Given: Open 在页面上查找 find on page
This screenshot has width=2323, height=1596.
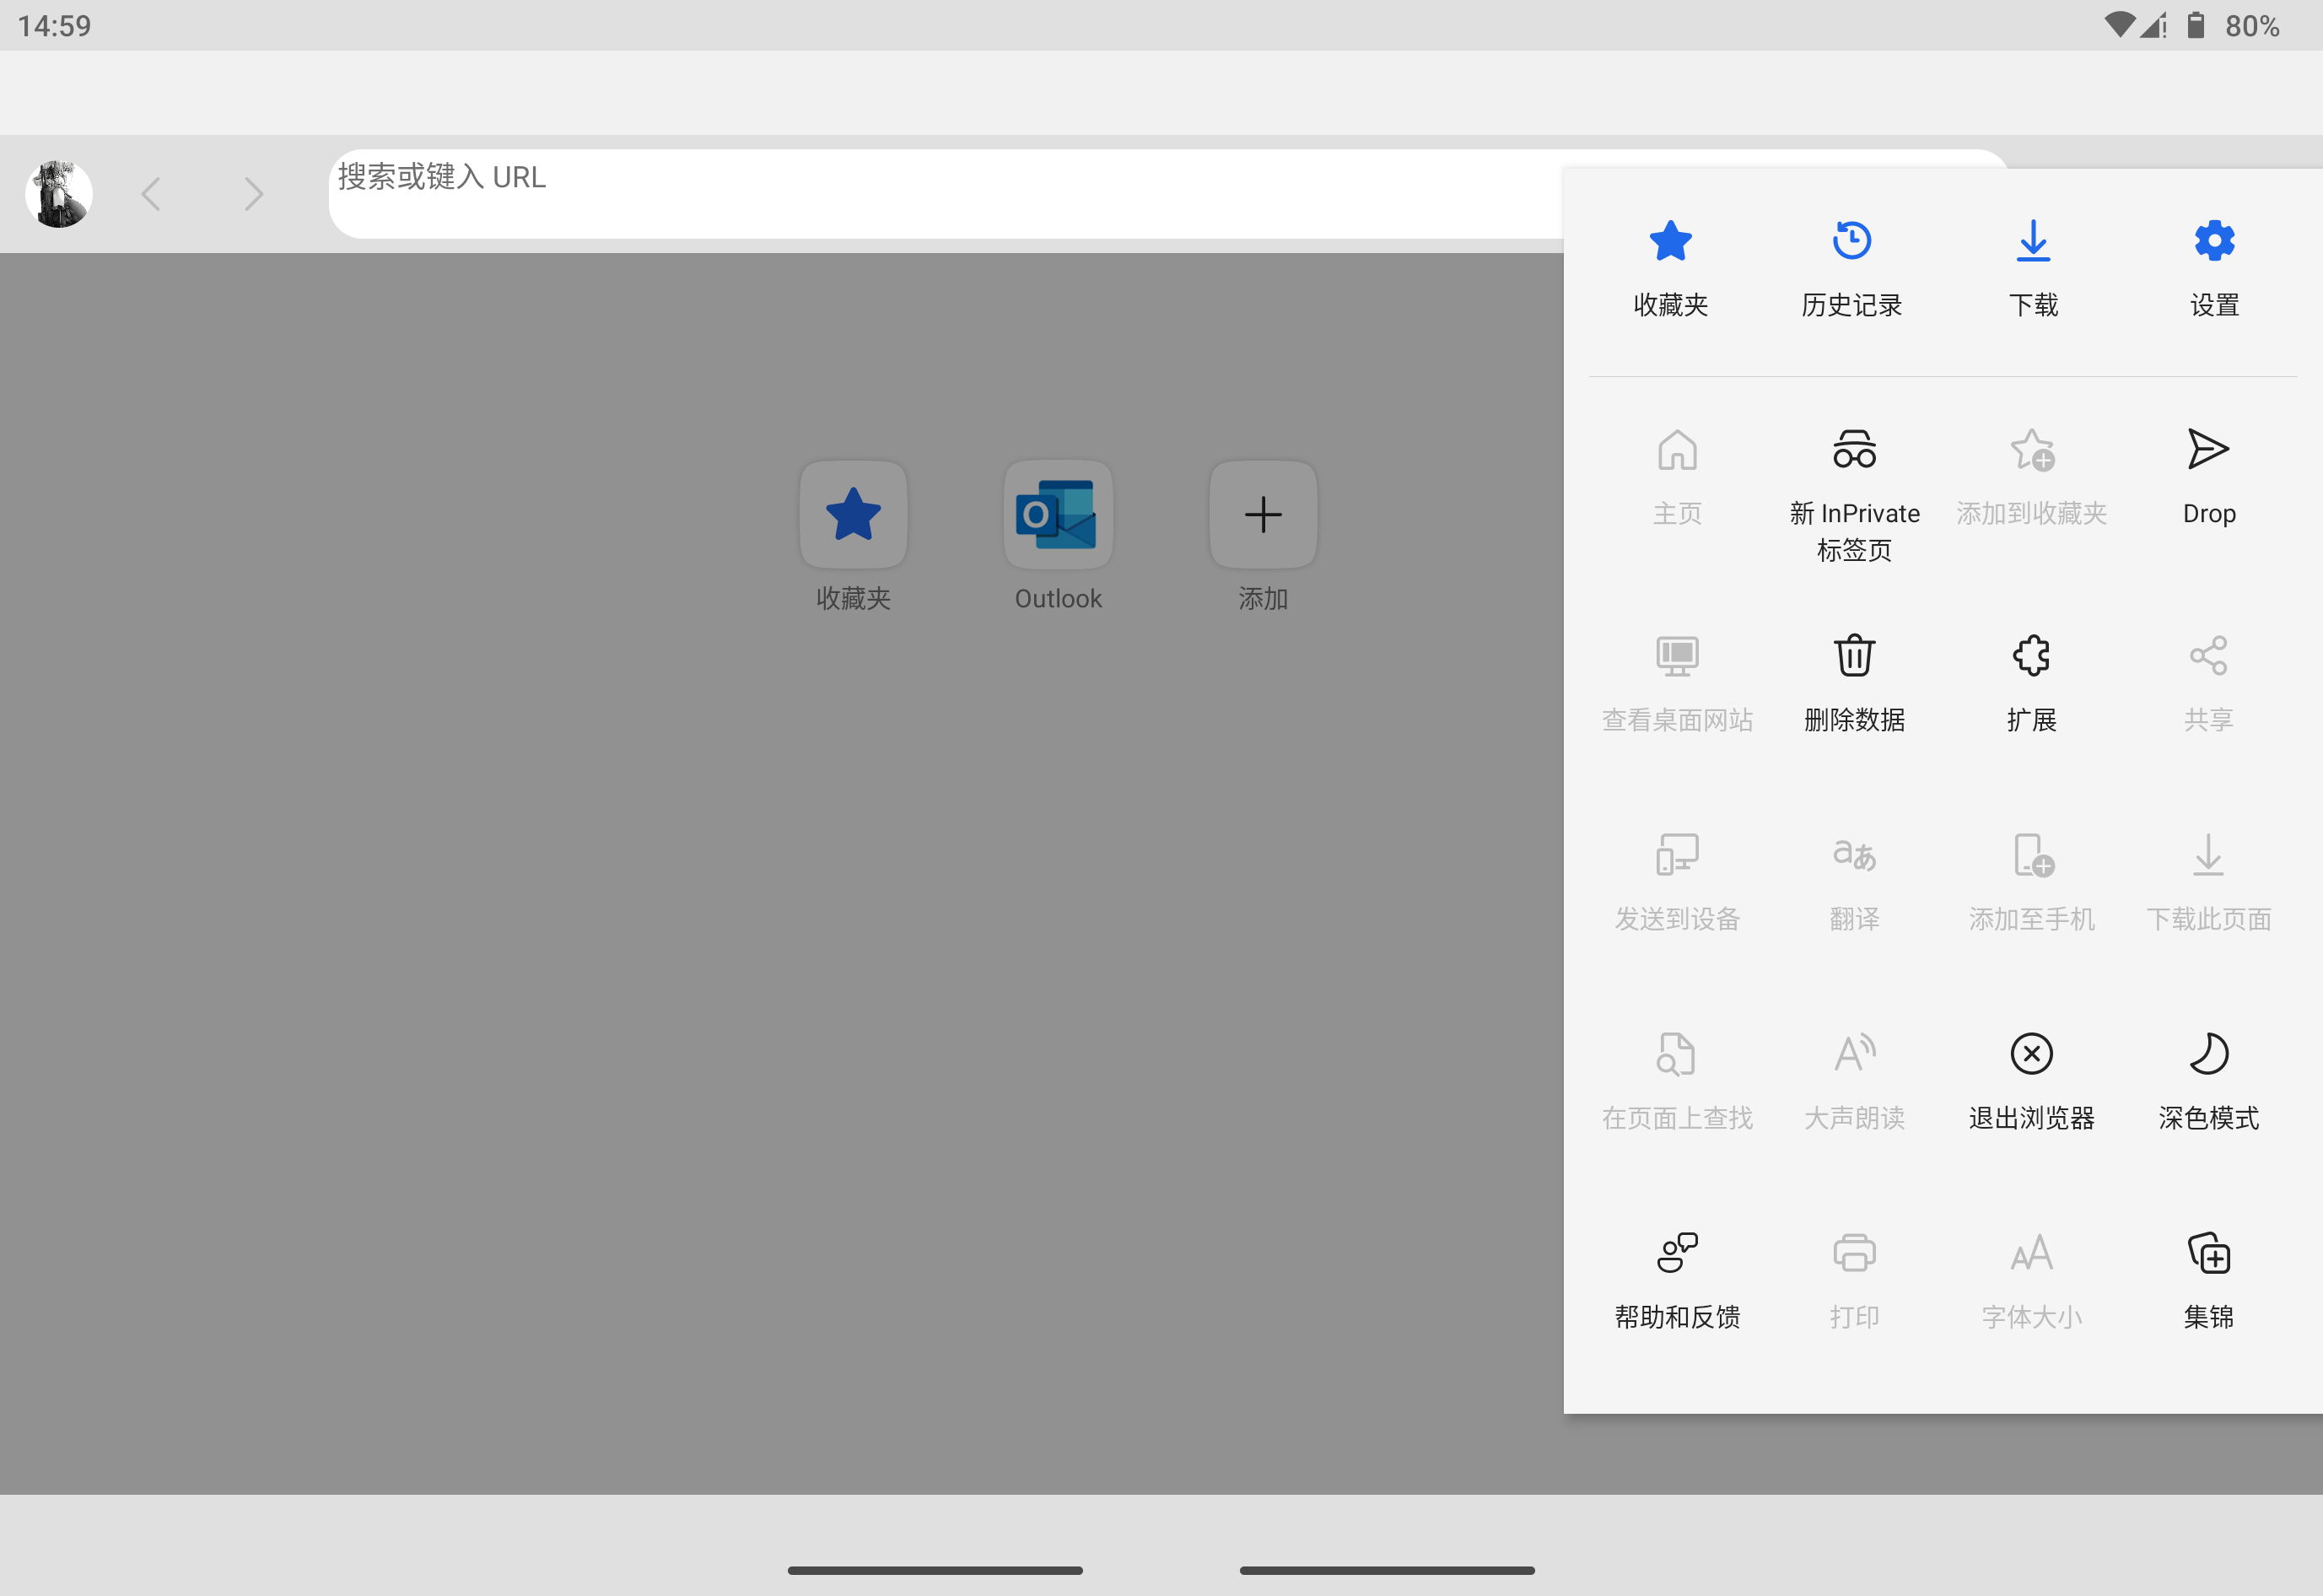Looking at the screenshot, I should pyautogui.click(x=1677, y=1082).
